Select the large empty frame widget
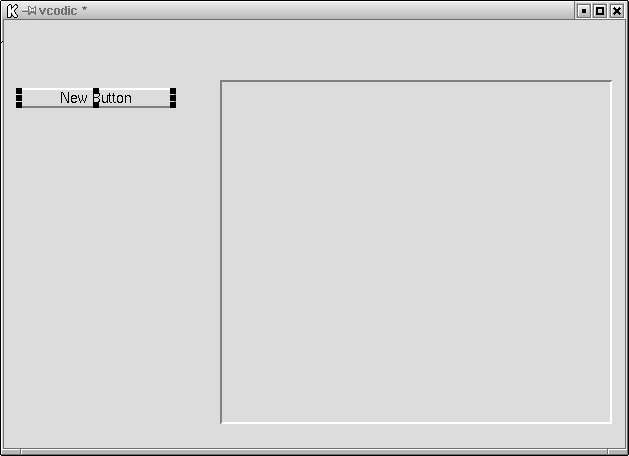629x456 pixels. point(416,252)
